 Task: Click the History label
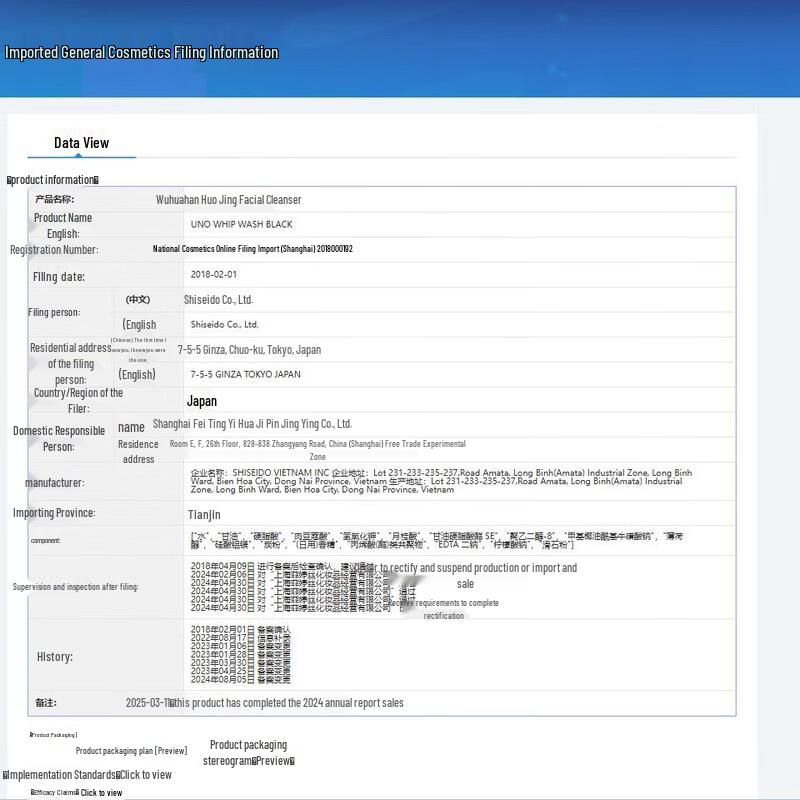[x=55, y=657]
